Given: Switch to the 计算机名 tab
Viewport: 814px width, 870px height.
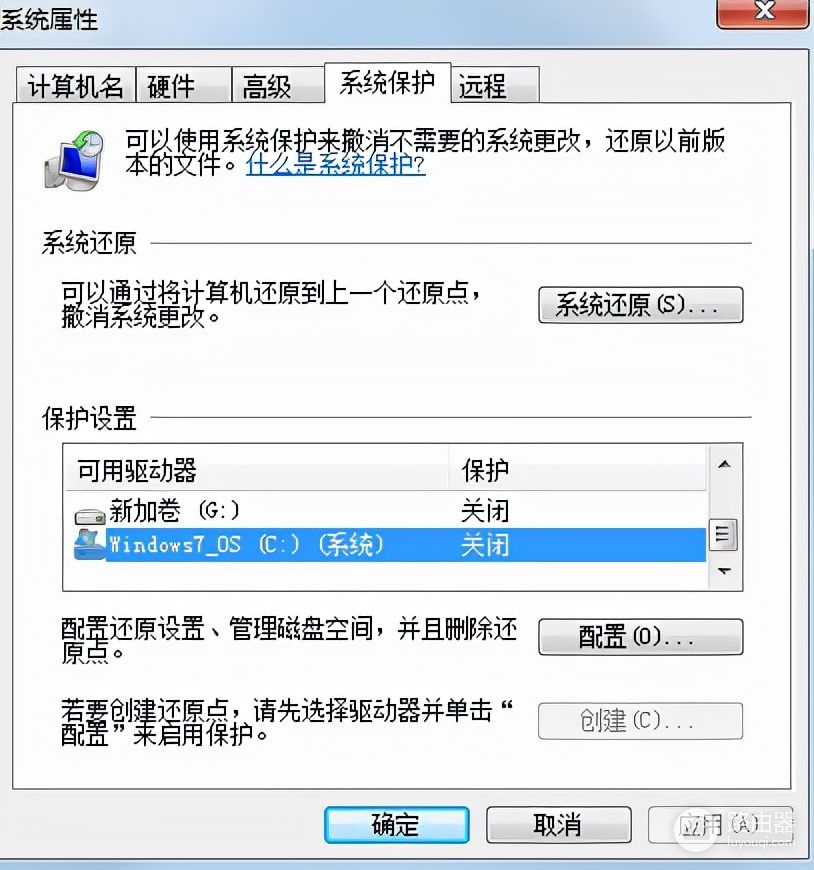Looking at the screenshot, I should (75, 86).
